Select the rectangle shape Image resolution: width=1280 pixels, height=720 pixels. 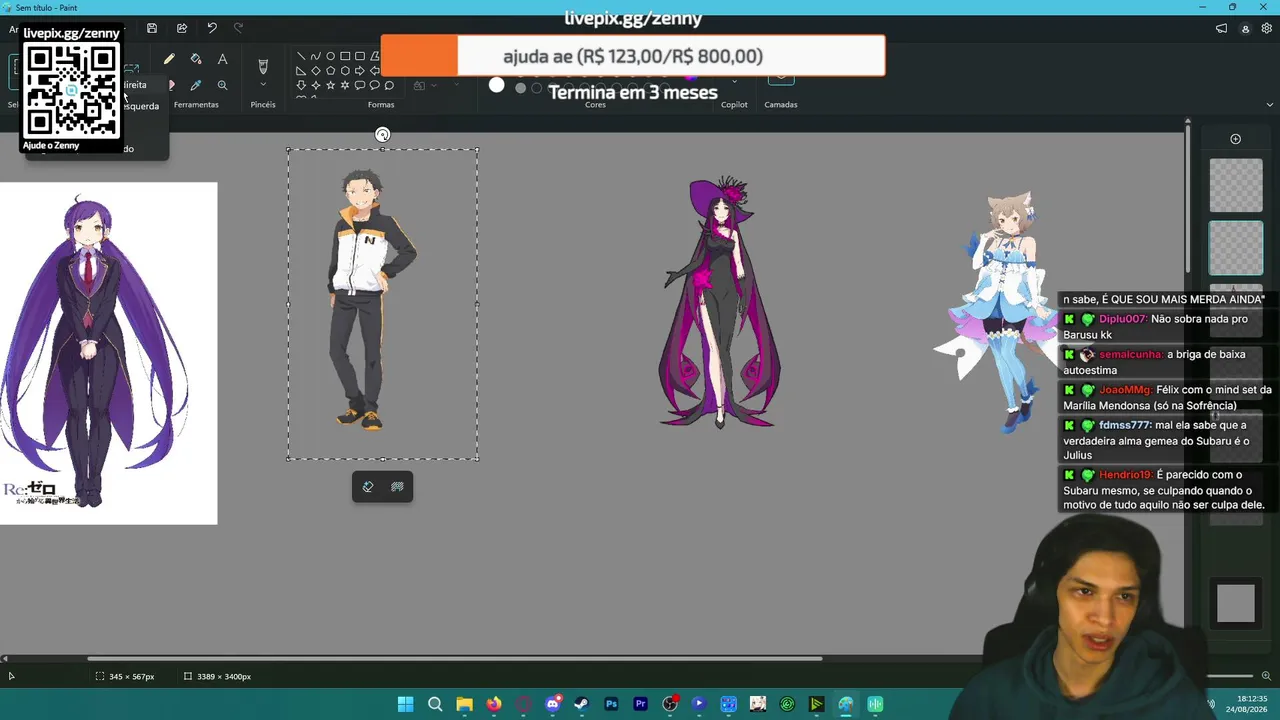click(345, 56)
